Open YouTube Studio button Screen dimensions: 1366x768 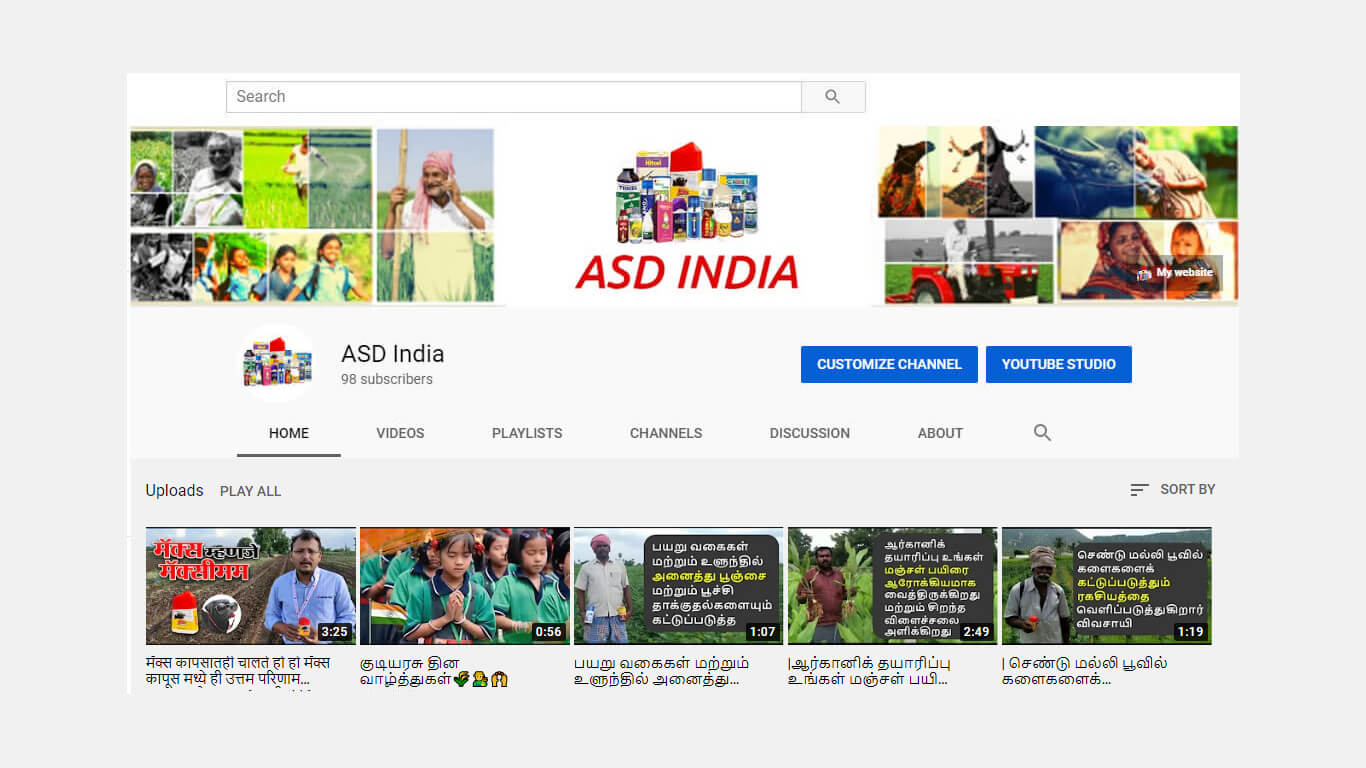click(x=1059, y=364)
